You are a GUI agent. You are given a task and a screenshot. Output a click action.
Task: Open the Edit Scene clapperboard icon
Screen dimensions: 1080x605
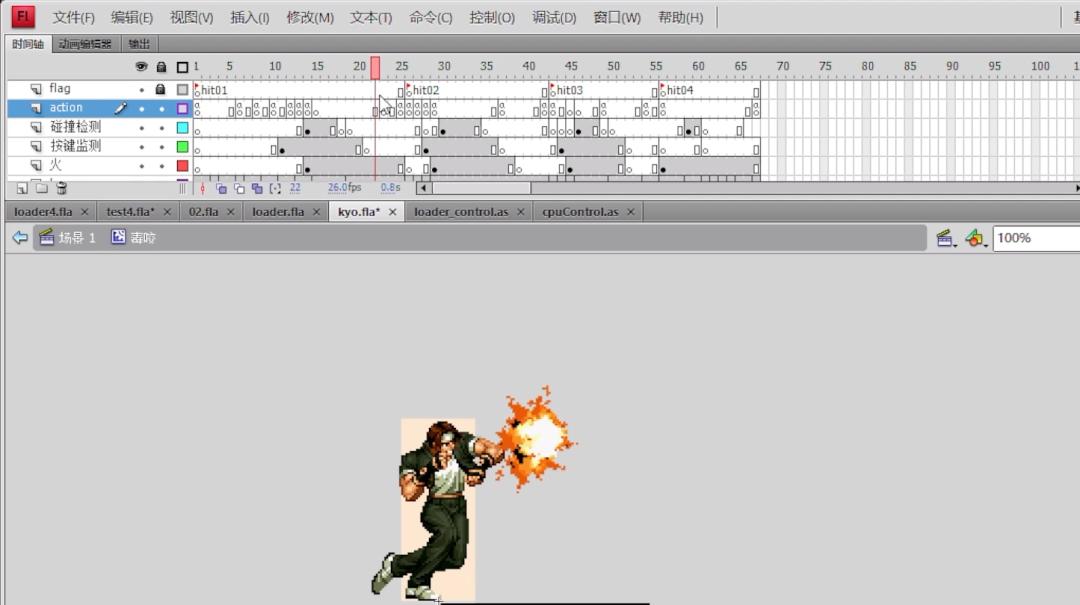tap(944, 237)
